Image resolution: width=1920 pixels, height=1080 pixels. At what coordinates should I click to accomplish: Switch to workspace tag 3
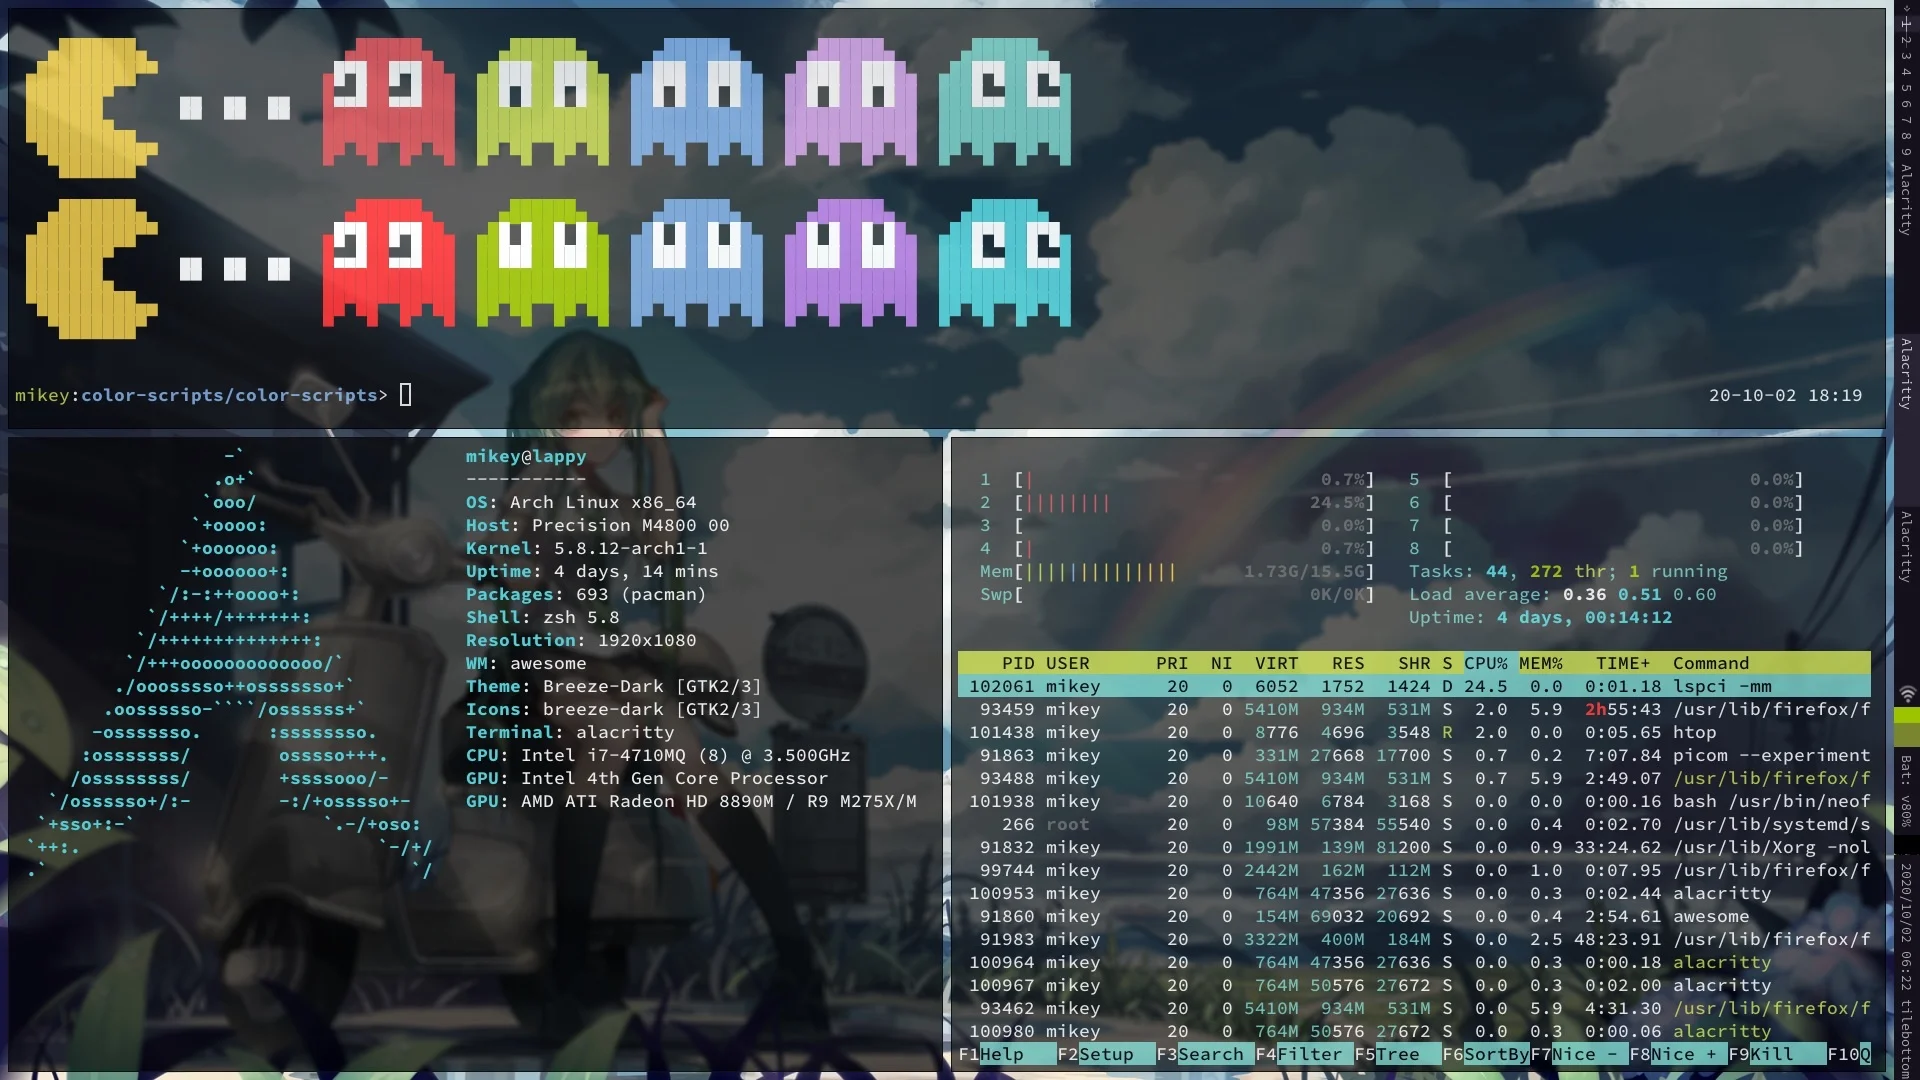pyautogui.click(x=1907, y=57)
